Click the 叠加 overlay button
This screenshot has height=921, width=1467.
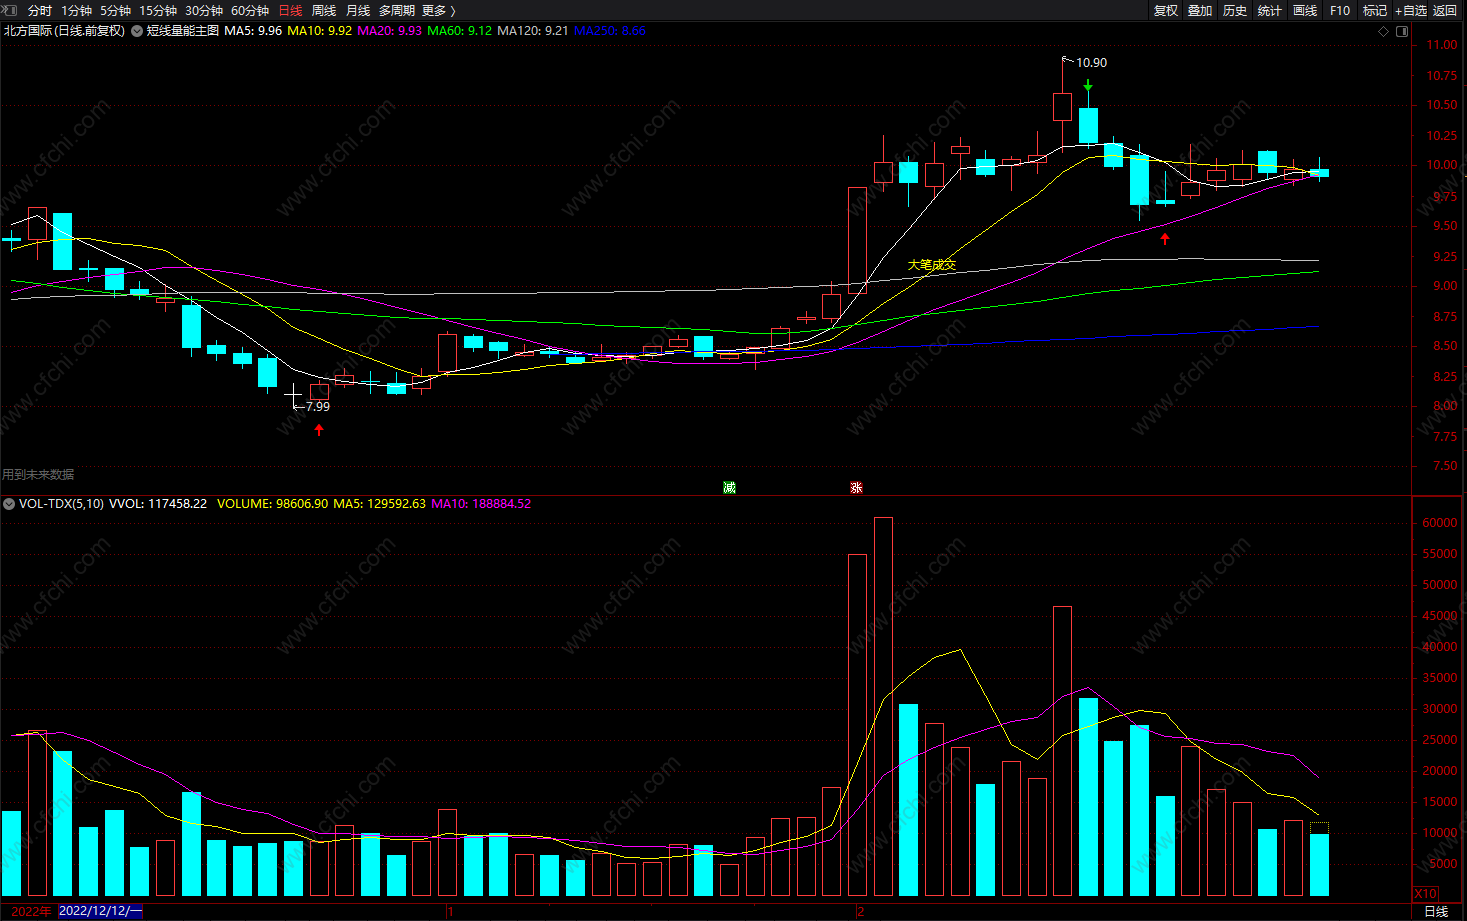pyautogui.click(x=1200, y=10)
